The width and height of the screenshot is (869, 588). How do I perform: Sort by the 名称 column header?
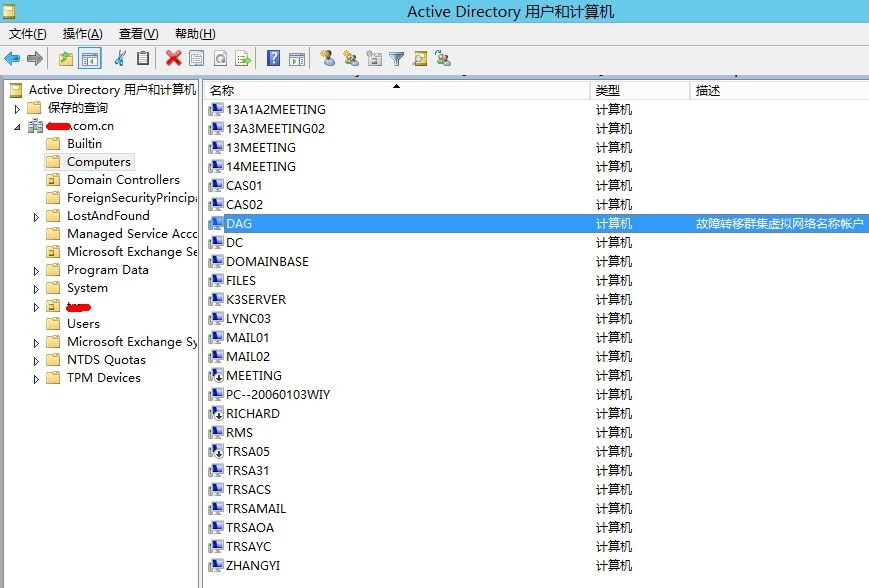coord(396,90)
